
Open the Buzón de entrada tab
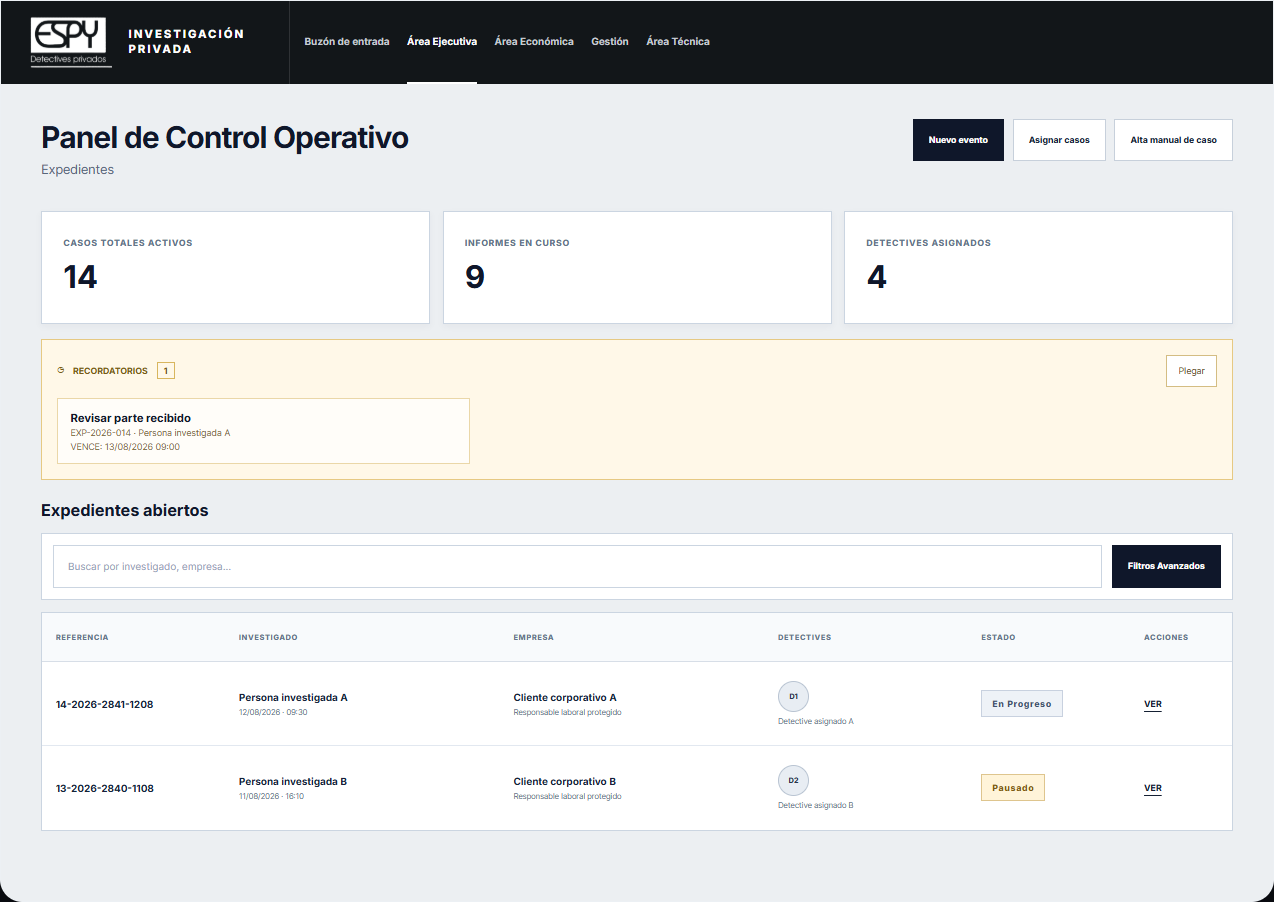pos(347,42)
